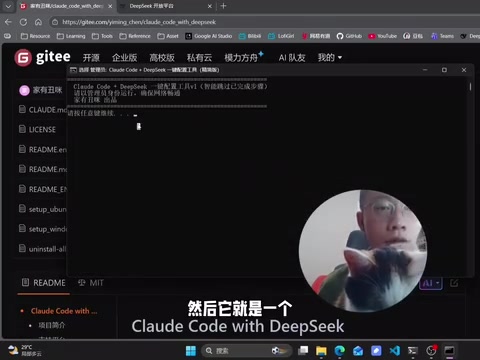480x360 pixels.
Task: Click the console window title bar icon
Action: point(73,70)
